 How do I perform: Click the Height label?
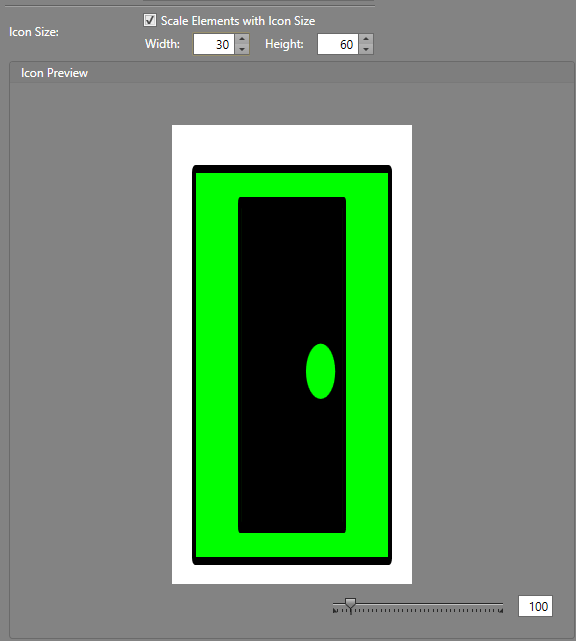click(285, 44)
